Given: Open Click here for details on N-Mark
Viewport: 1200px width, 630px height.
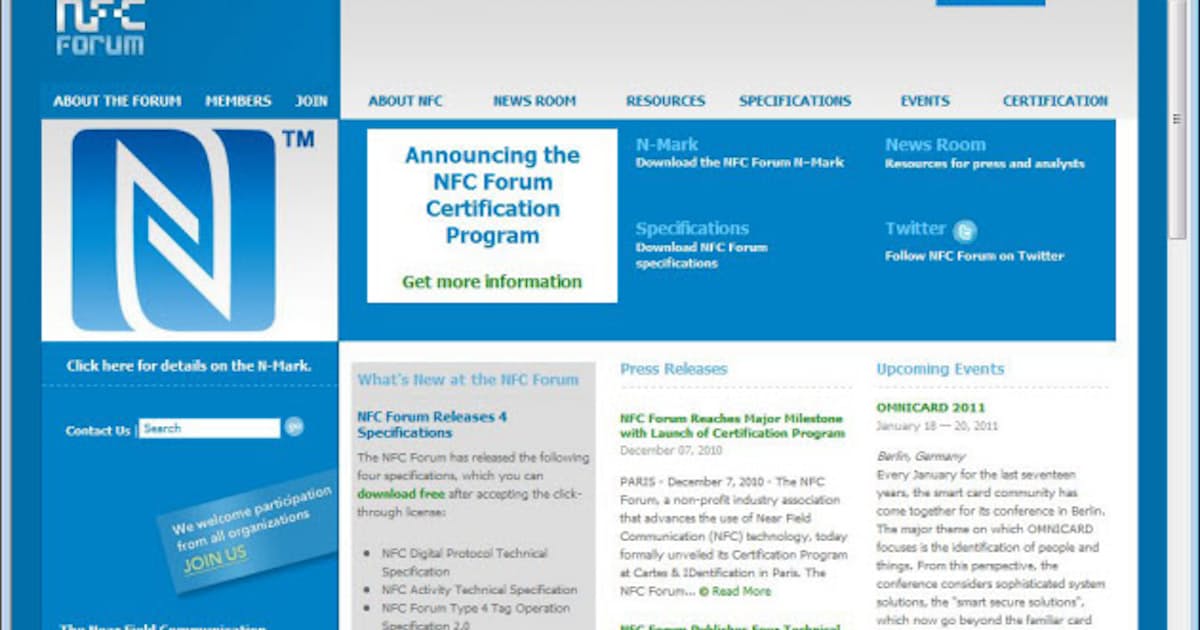Looking at the screenshot, I should tap(189, 366).
